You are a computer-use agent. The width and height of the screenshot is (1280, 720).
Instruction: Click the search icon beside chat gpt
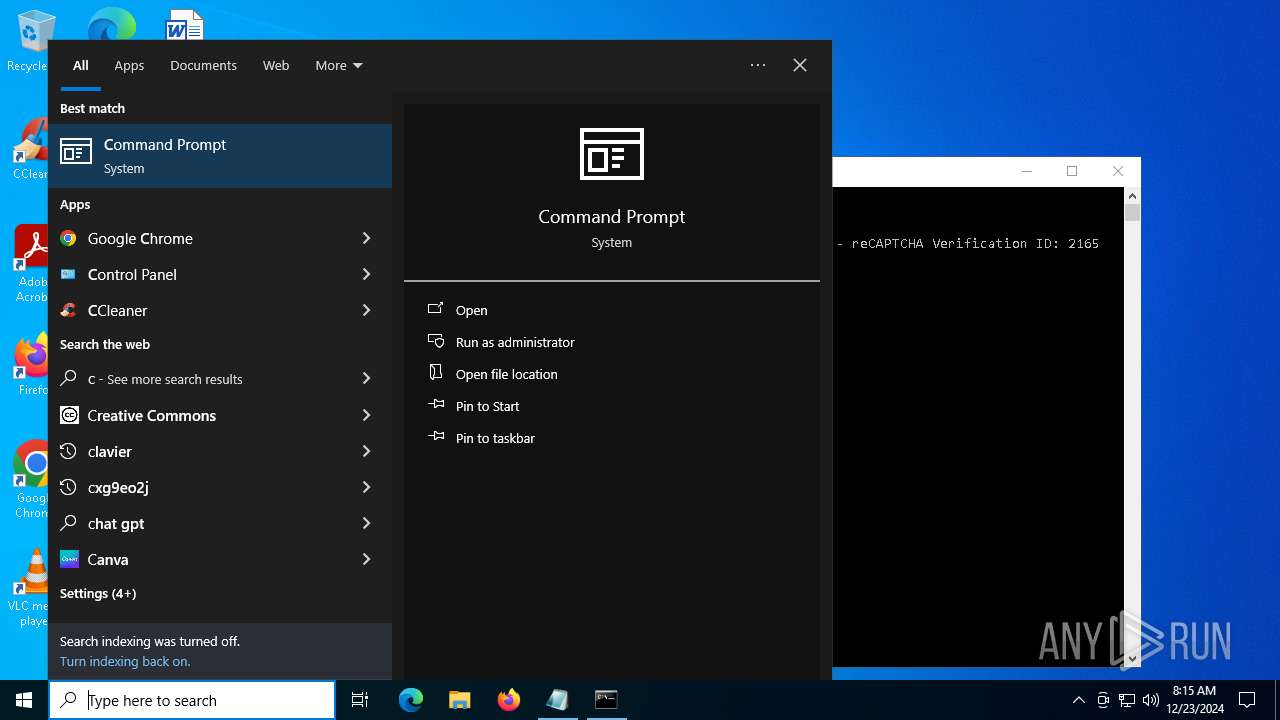coord(69,523)
